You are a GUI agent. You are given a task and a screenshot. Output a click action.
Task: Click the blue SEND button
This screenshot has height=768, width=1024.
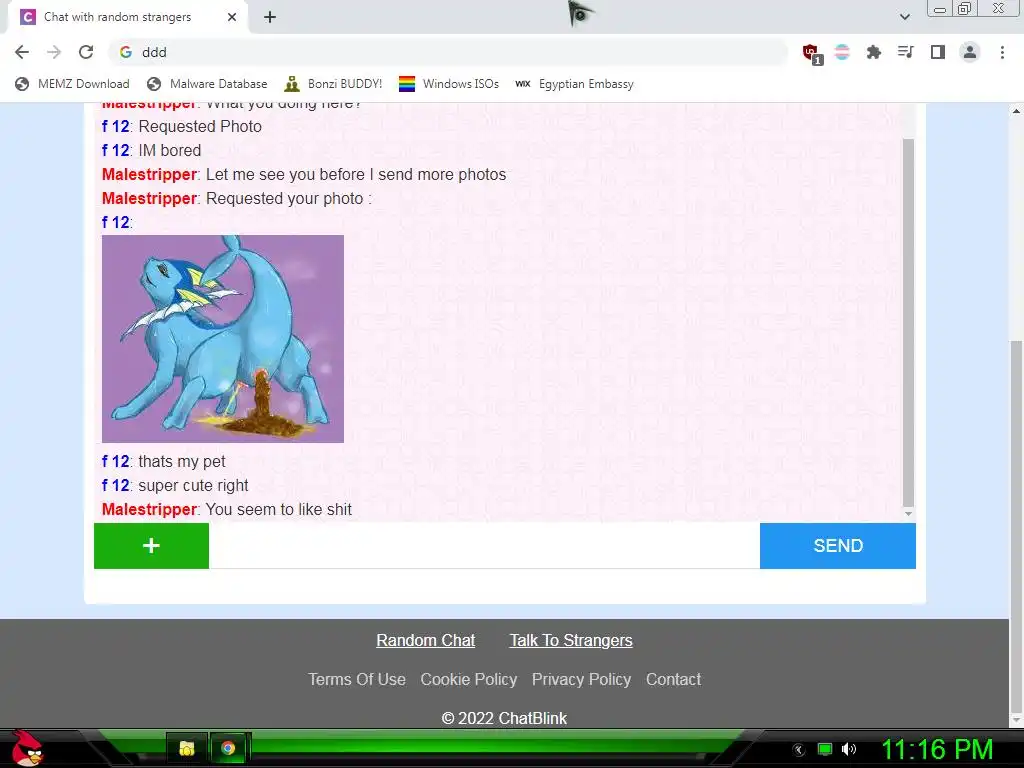838,546
